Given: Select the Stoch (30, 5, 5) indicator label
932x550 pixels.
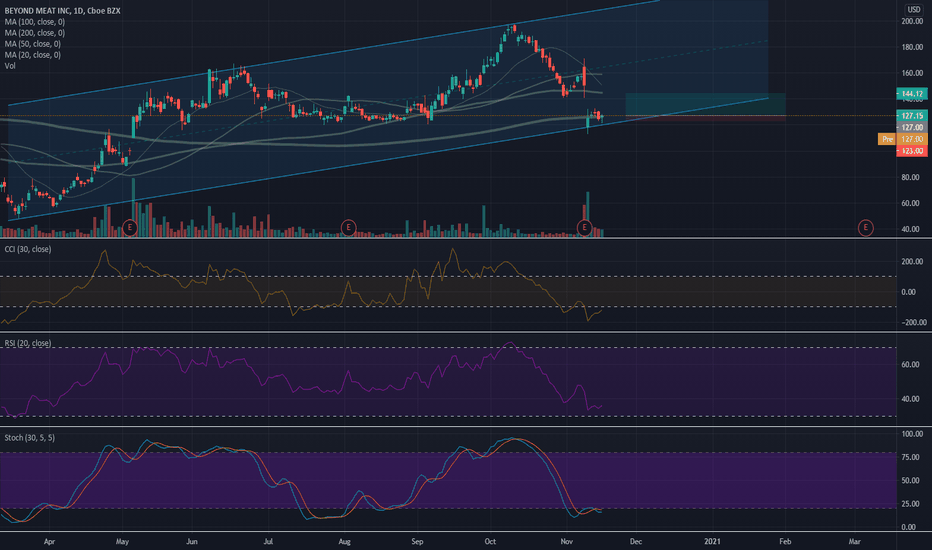Looking at the screenshot, I should coord(30,438).
